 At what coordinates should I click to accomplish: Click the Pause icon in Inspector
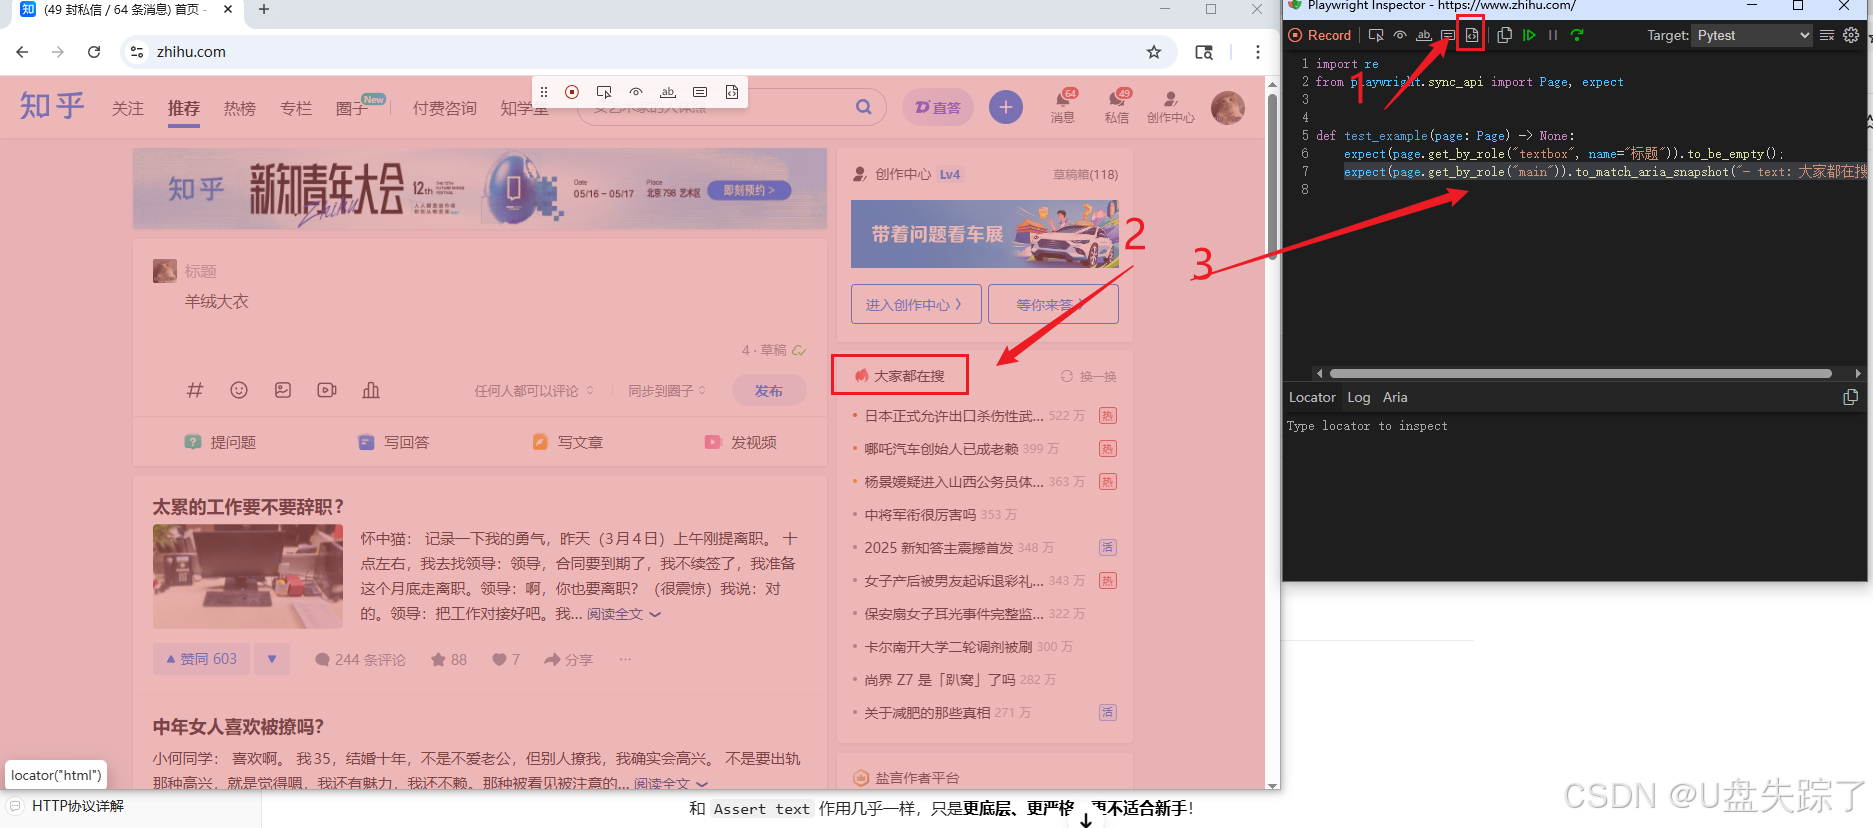(x=1553, y=35)
